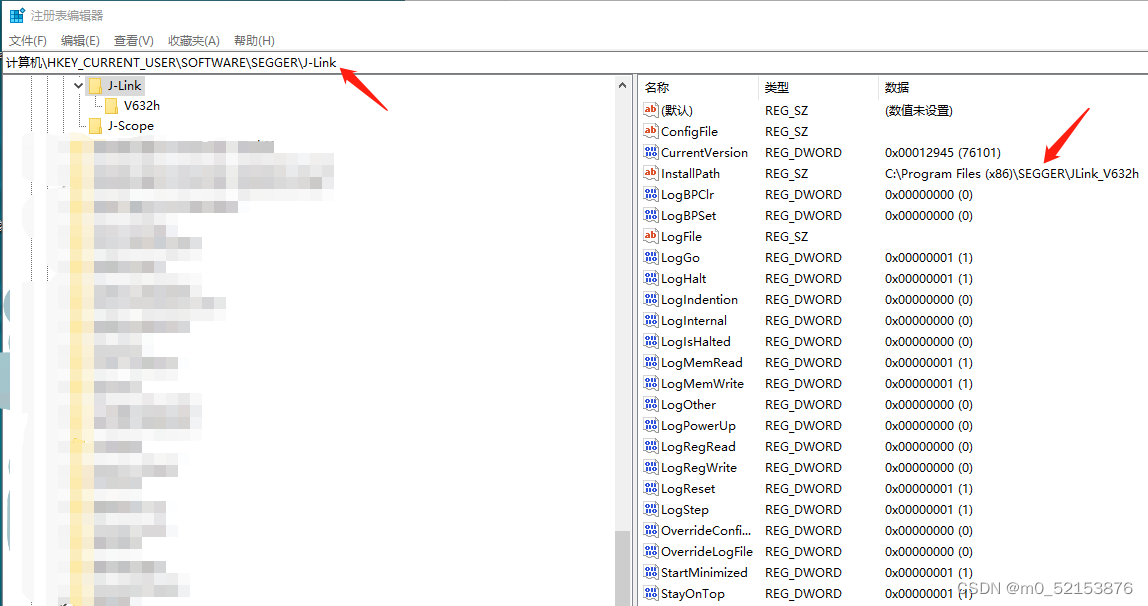Click the REG_SZ type of InstallPath
Screen dimensions: 1148x606
coord(786,174)
